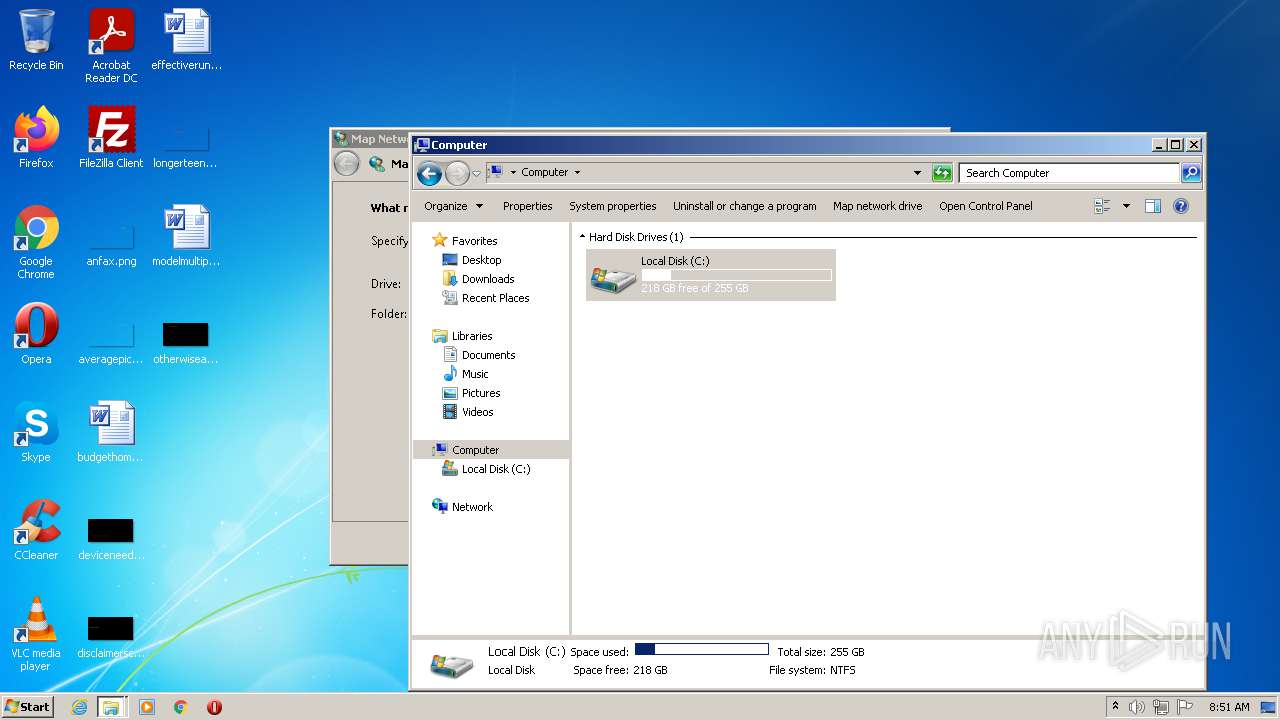Select the CCleaner desktop shortcut
Image resolution: width=1280 pixels, height=720 pixels.
pos(36,530)
